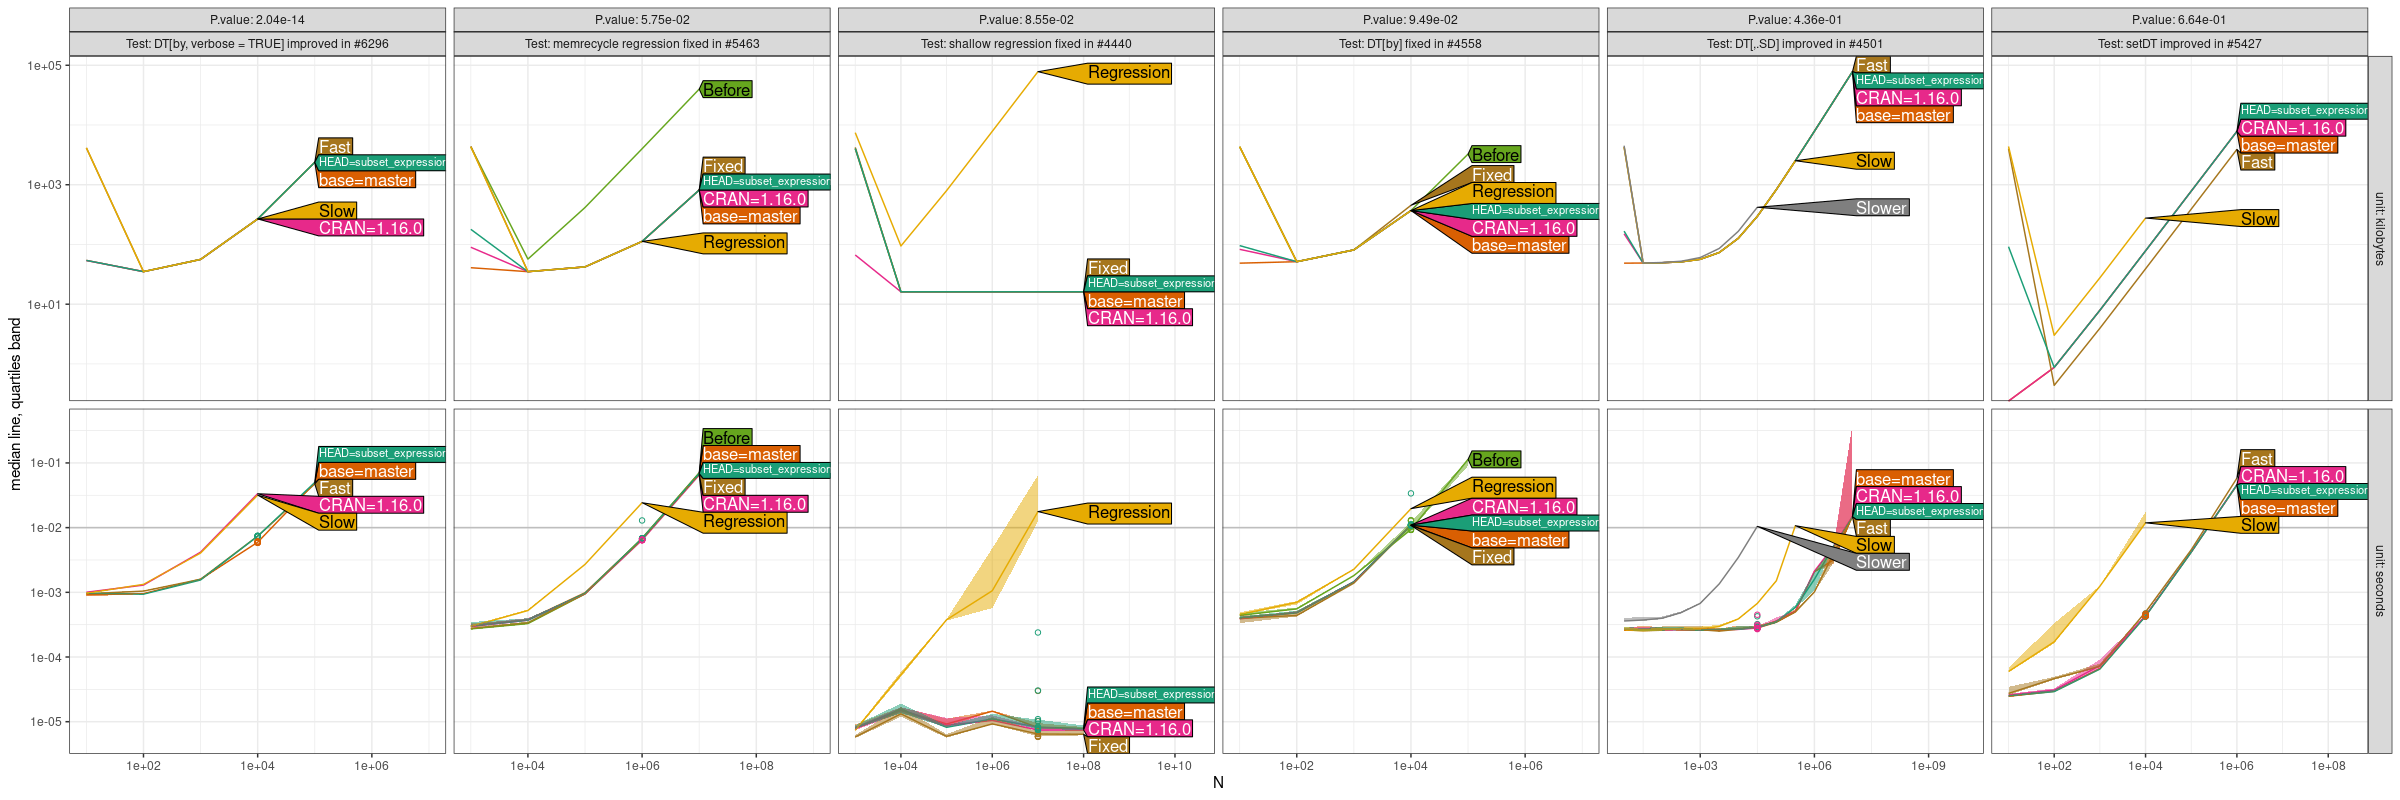This screenshot has height=800, width=2400.
Task: Click the '1e+05' y-axis tick label
Action: [x=44, y=66]
